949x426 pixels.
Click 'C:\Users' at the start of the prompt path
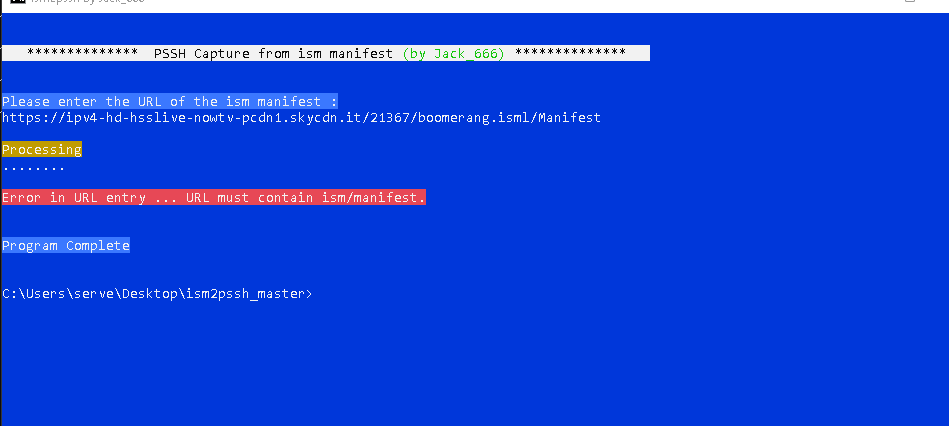click(32, 294)
